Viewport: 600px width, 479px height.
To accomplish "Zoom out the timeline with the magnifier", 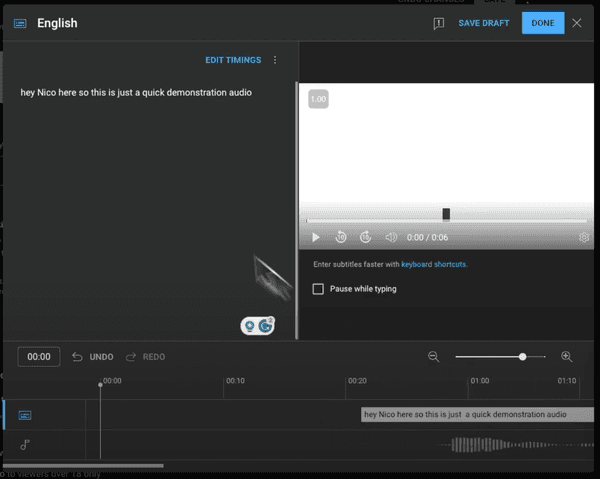I will coord(434,356).
